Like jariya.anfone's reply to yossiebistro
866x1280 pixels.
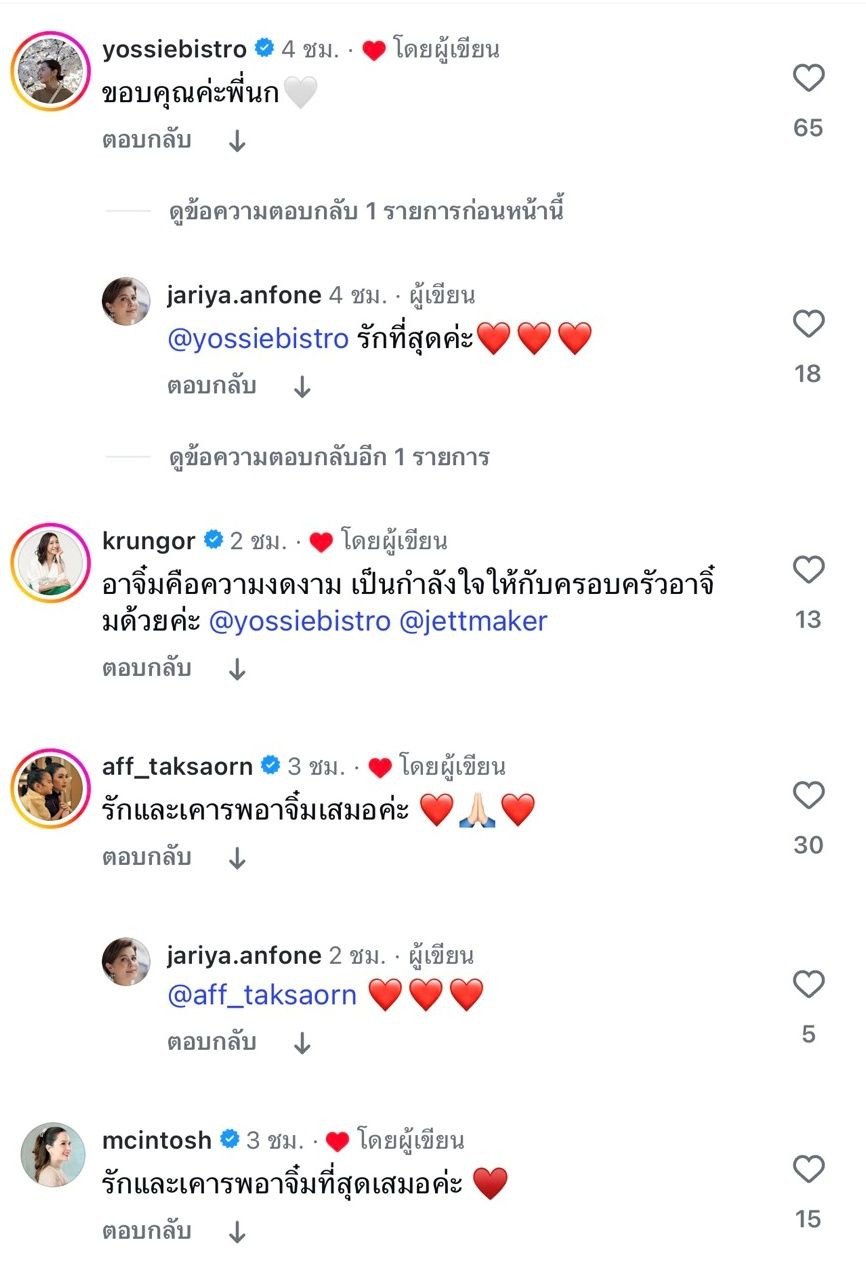808,324
